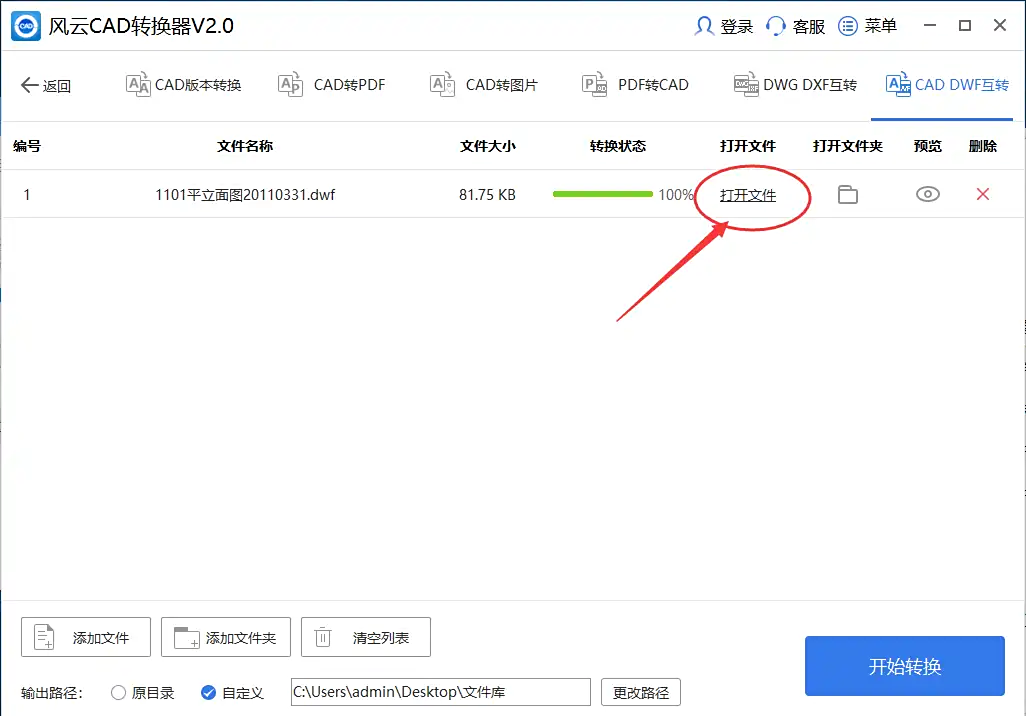Open the containing folder for the DWF file
The height and width of the screenshot is (716, 1026).
click(847, 194)
